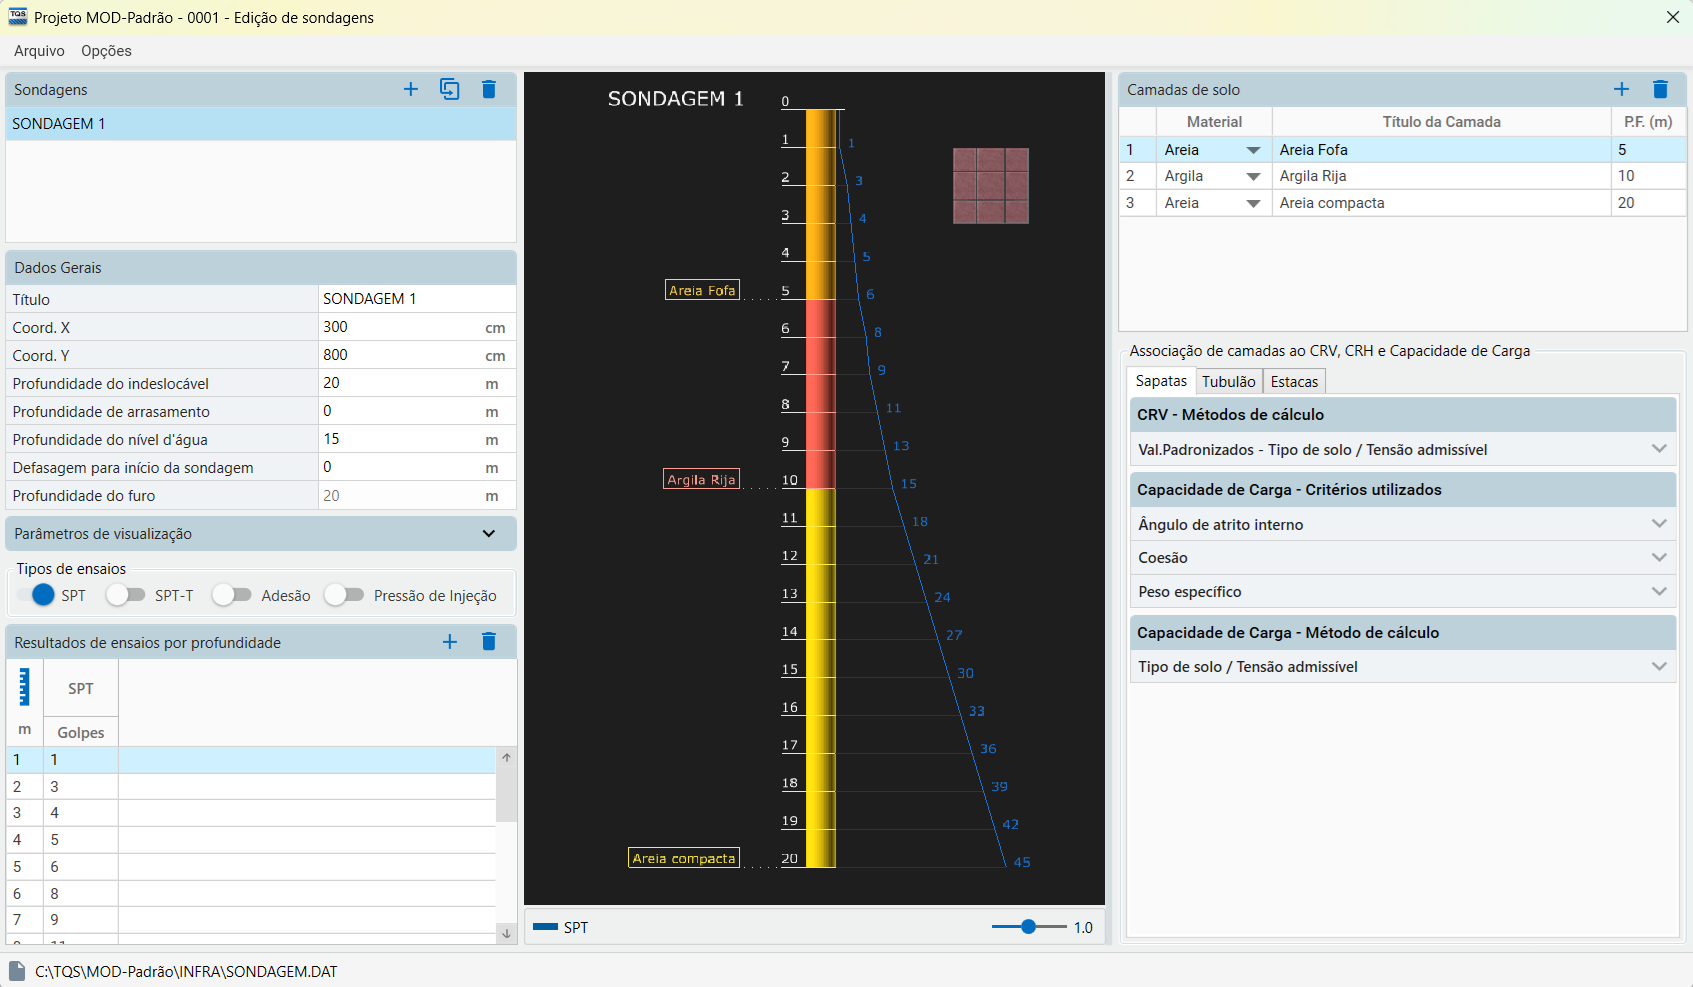This screenshot has height=987, width=1693.
Task: Switch to the Tubulão tab
Action: coord(1228,381)
